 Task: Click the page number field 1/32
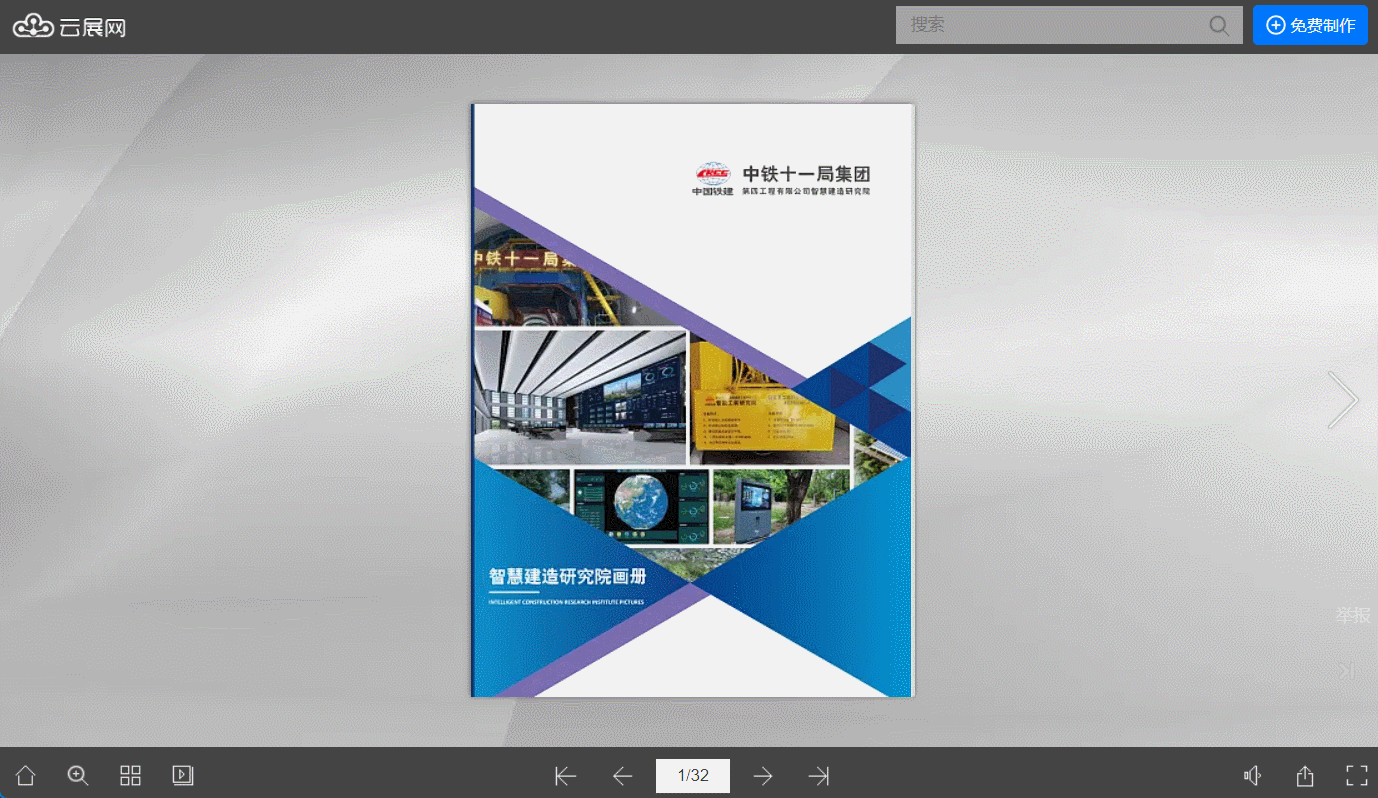point(693,775)
